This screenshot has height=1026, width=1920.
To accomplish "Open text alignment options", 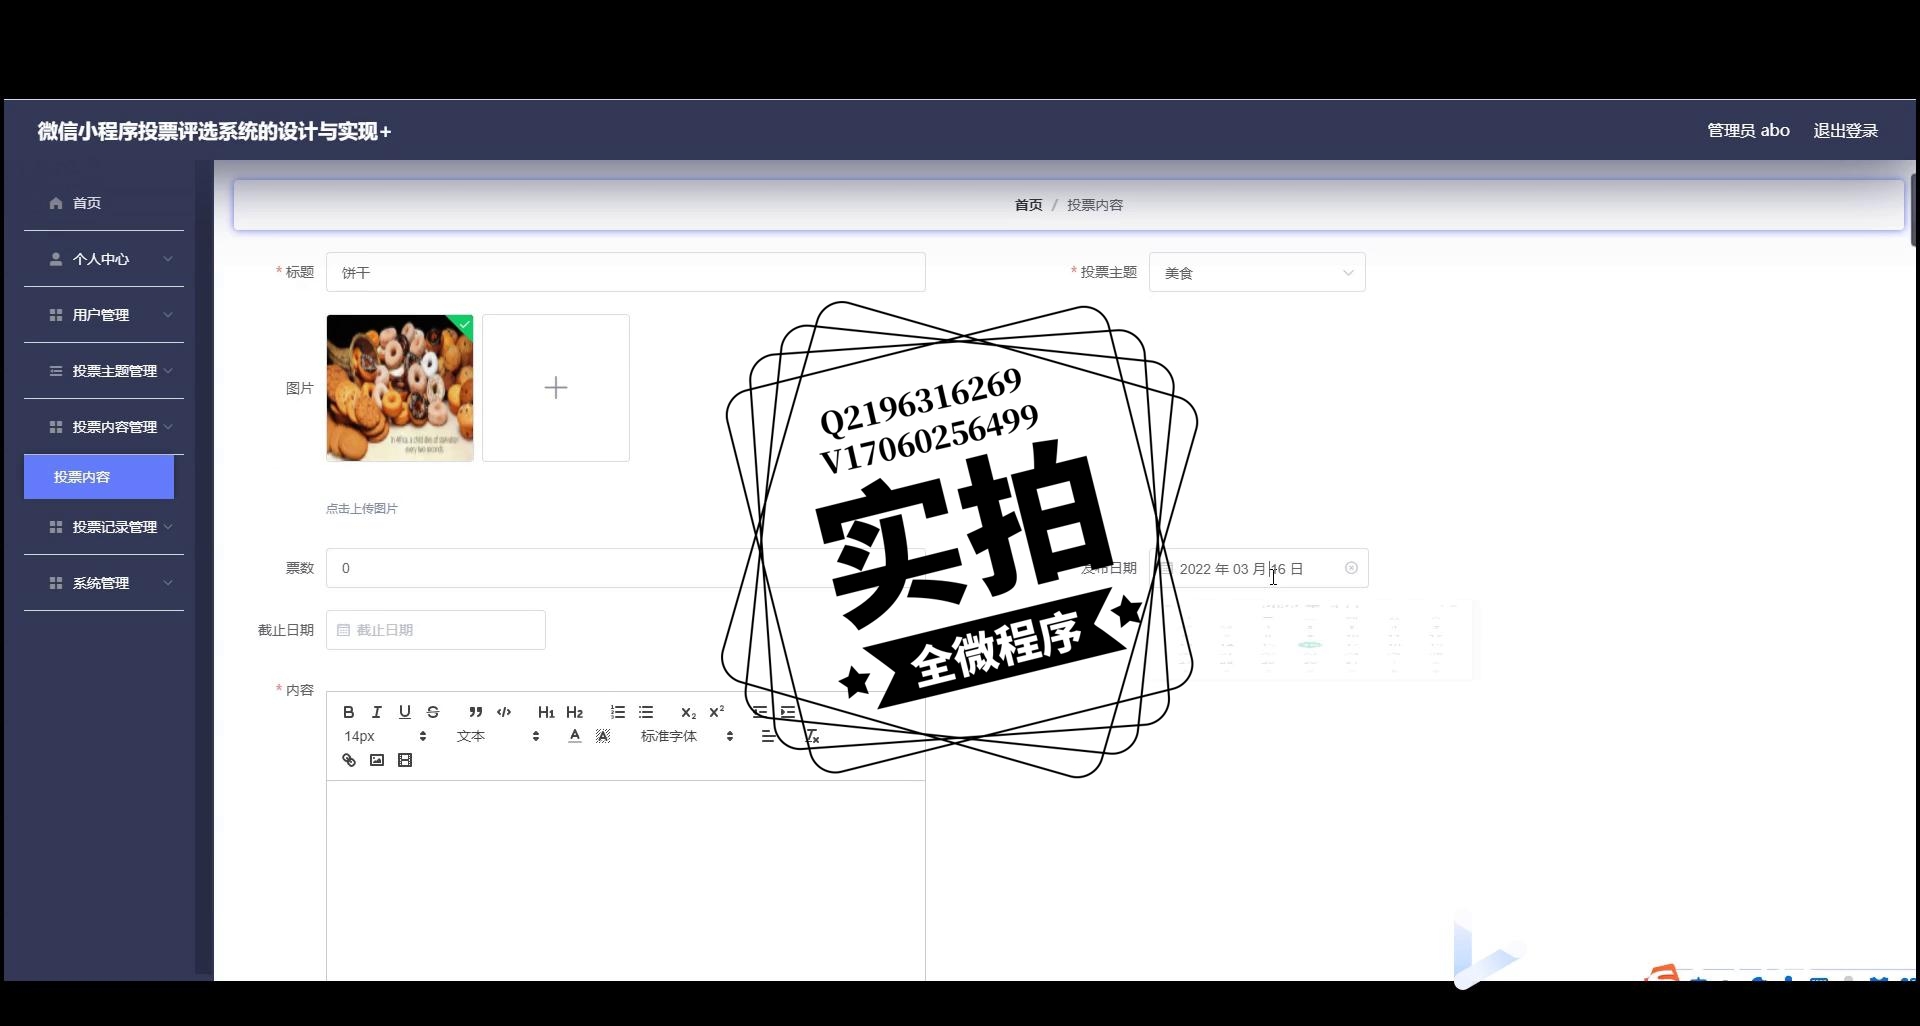I will click(x=767, y=736).
